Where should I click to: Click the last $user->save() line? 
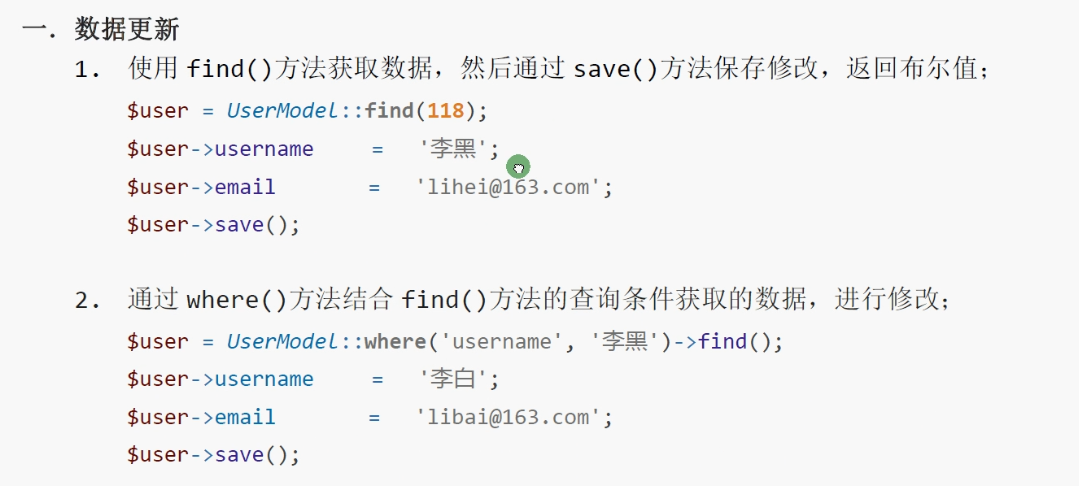213,455
